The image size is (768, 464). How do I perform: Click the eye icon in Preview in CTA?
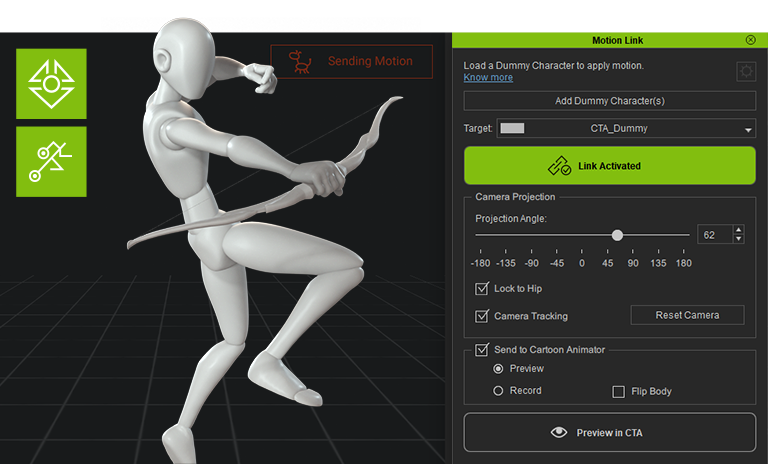pyautogui.click(x=560, y=432)
